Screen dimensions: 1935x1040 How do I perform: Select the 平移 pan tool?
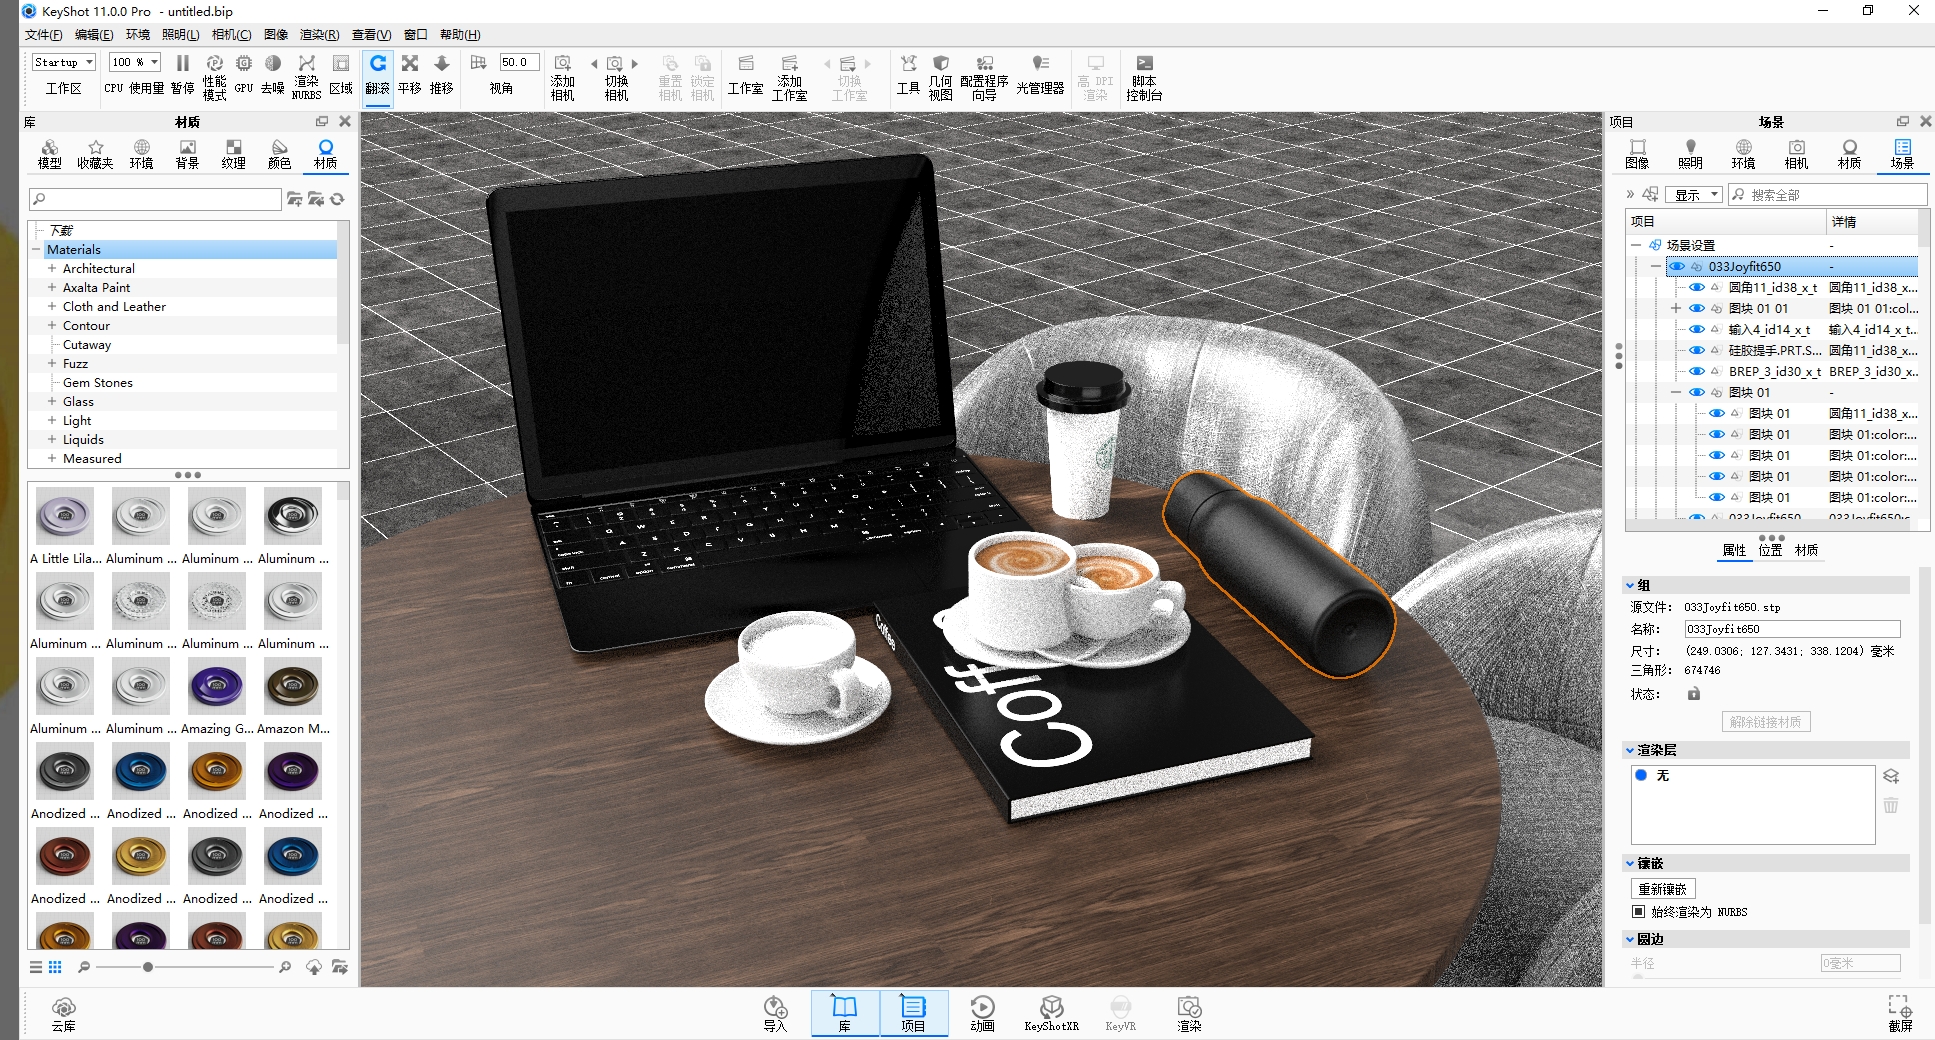click(x=410, y=64)
